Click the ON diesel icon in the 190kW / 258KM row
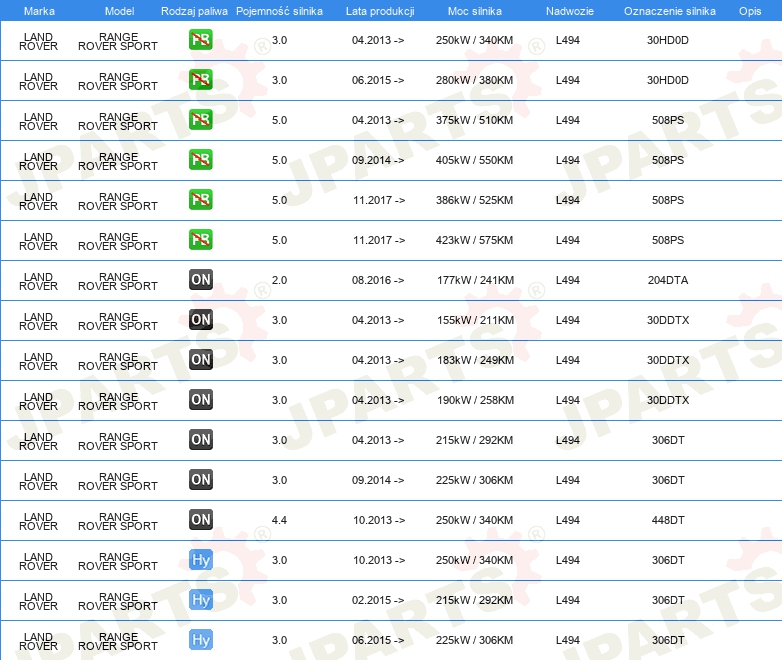The height and width of the screenshot is (660, 782). pos(201,400)
